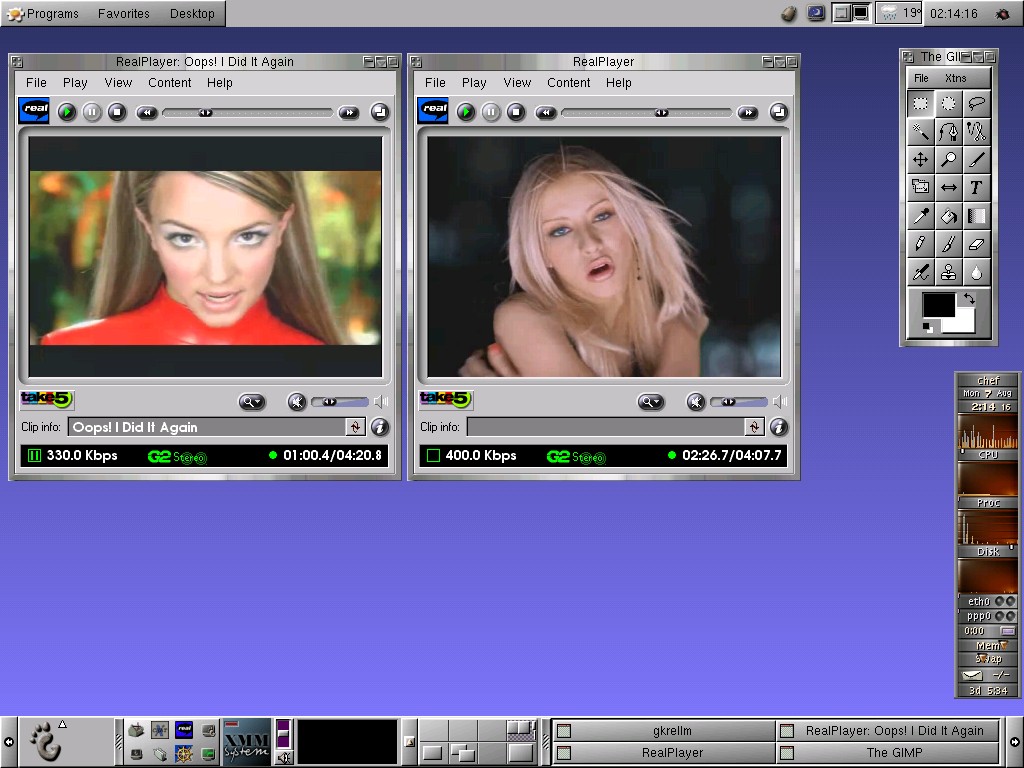Open Desktop menu in top panel

click(x=192, y=13)
